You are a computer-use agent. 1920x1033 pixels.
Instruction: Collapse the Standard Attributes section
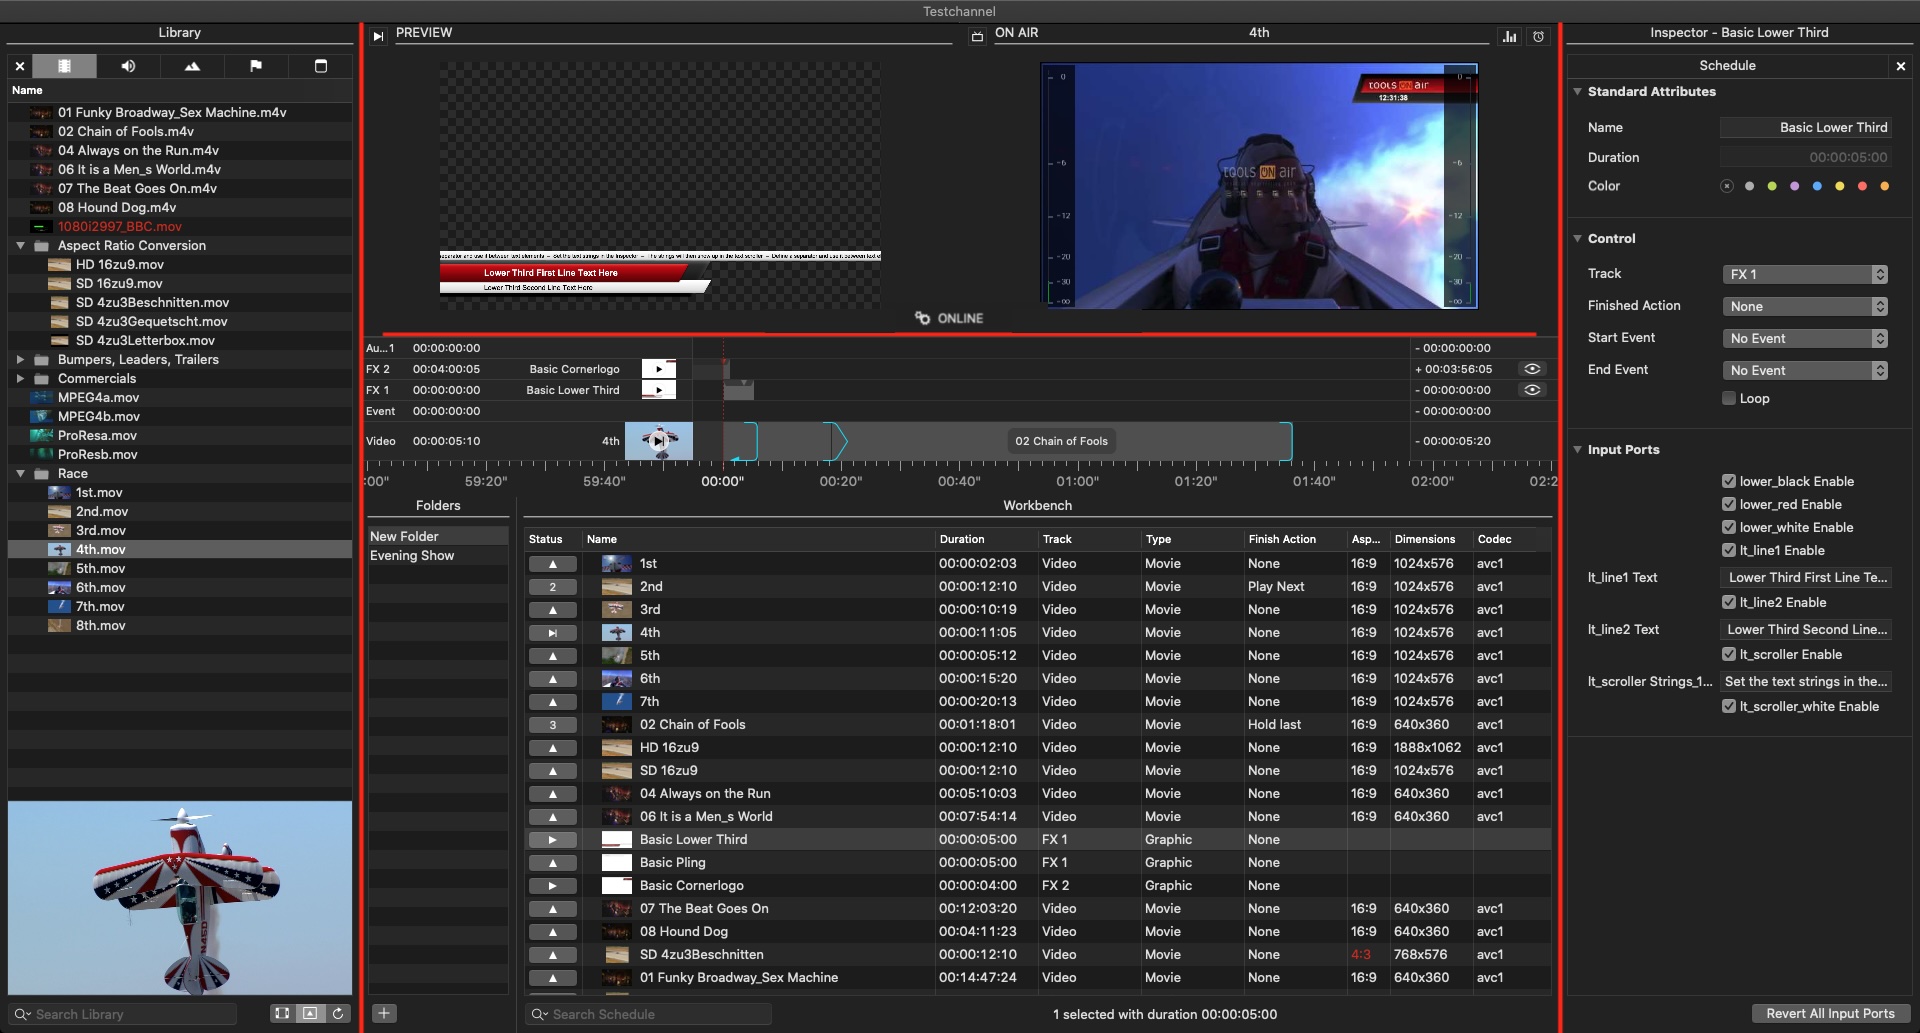click(1577, 91)
